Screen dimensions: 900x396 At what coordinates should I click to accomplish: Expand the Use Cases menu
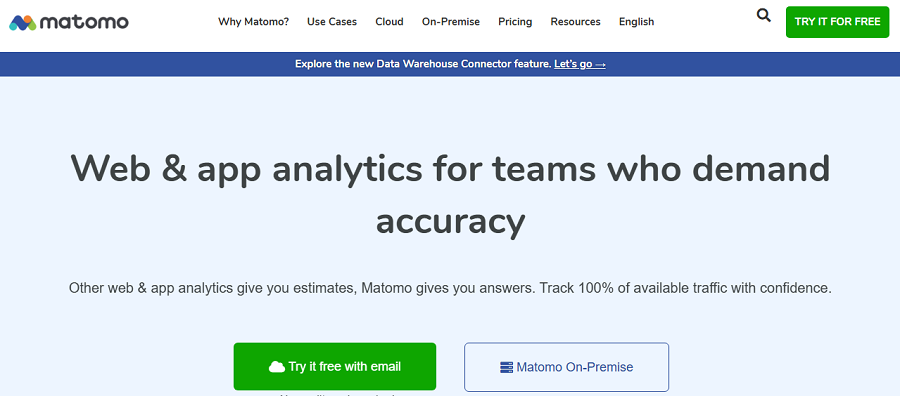pyautogui.click(x=332, y=22)
